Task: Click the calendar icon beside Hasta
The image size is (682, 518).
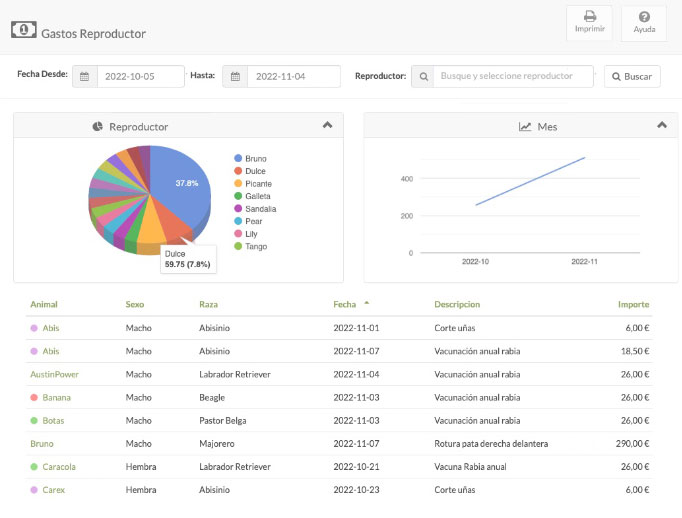Action: pos(235,76)
